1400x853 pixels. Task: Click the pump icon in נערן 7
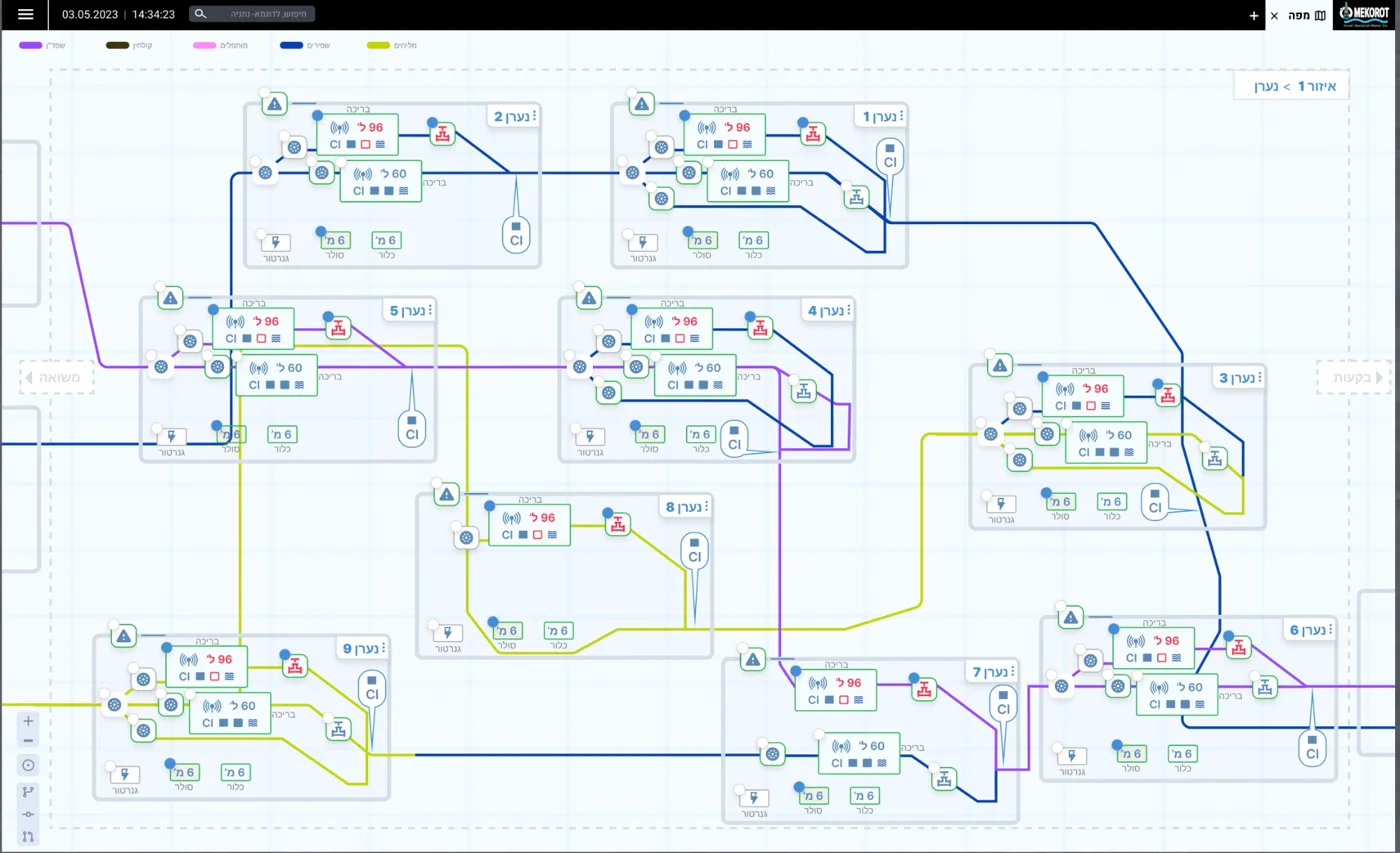(772, 754)
